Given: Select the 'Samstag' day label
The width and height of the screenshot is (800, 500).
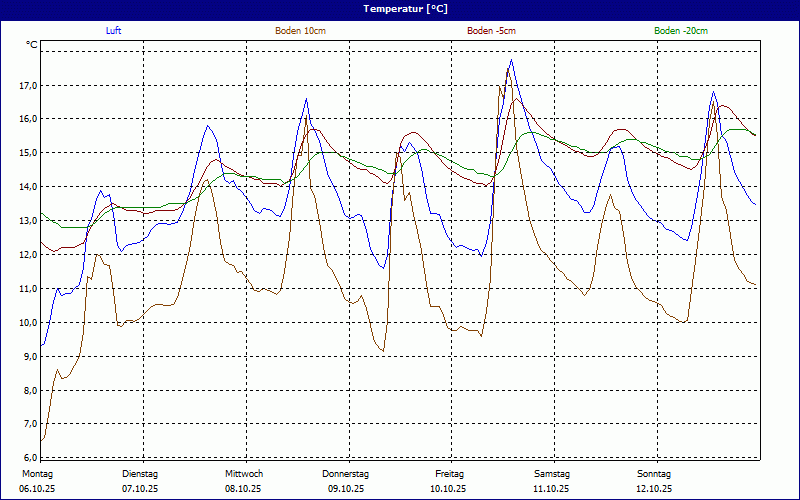Looking at the screenshot, I should click(552, 474).
